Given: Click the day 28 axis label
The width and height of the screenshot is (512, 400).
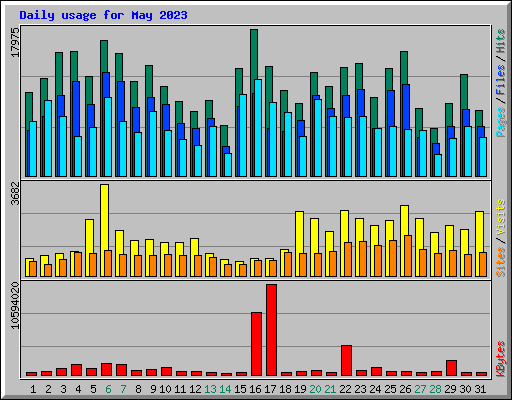Looking at the screenshot, I should coord(435,389).
